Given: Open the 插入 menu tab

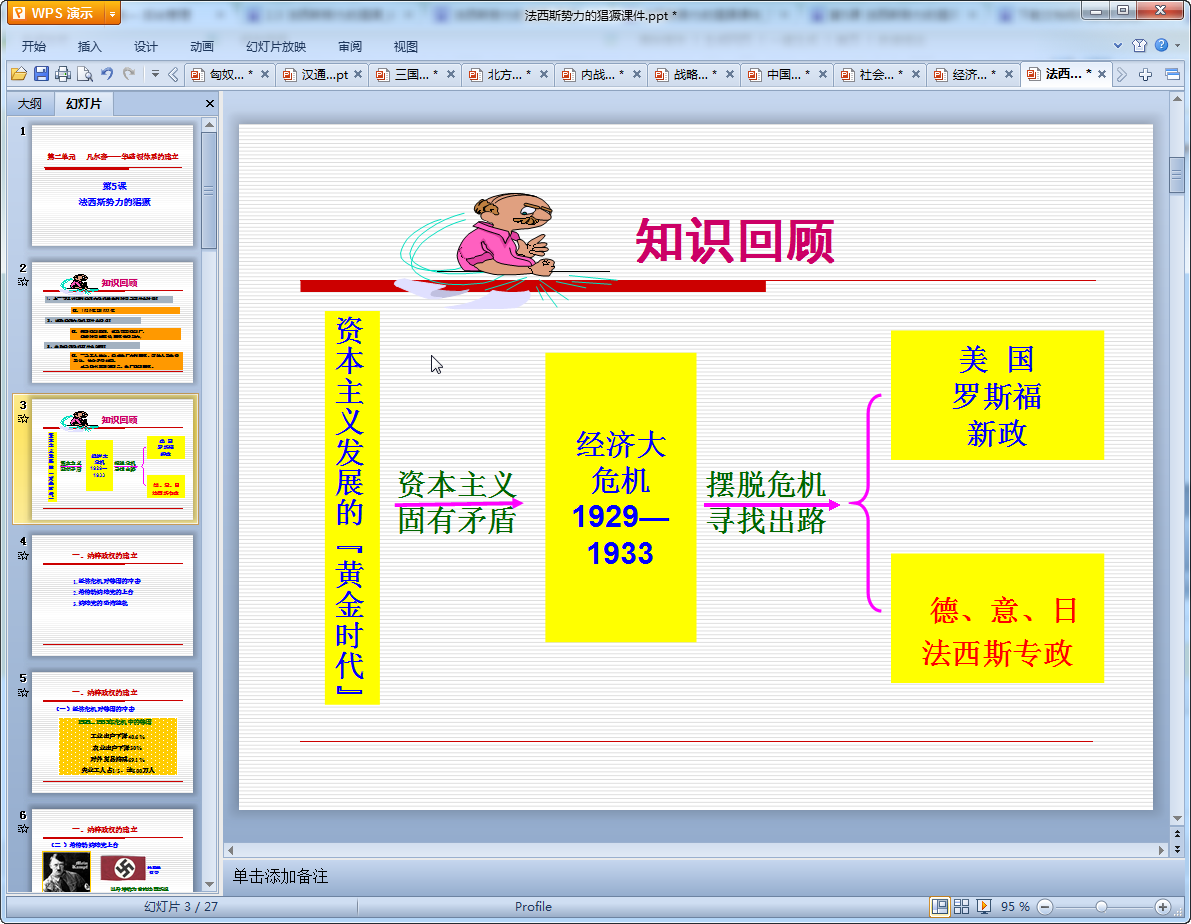Looking at the screenshot, I should 90,46.
